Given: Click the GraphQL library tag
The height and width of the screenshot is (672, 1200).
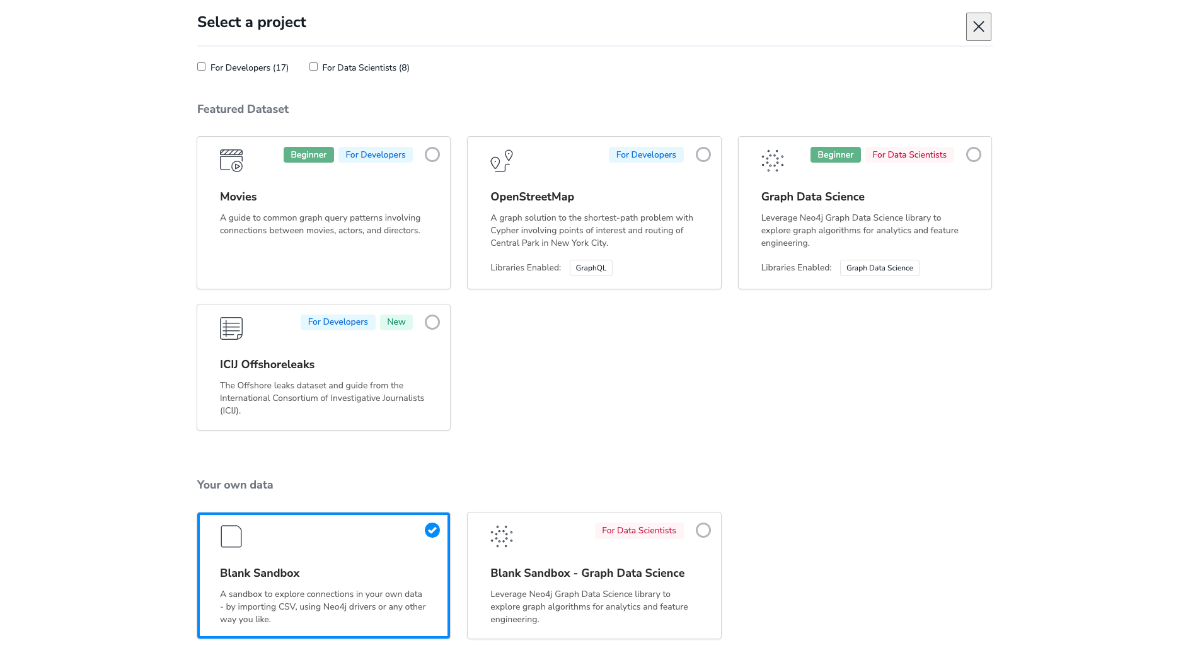Looking at the screenshot, I should (591, 268).
